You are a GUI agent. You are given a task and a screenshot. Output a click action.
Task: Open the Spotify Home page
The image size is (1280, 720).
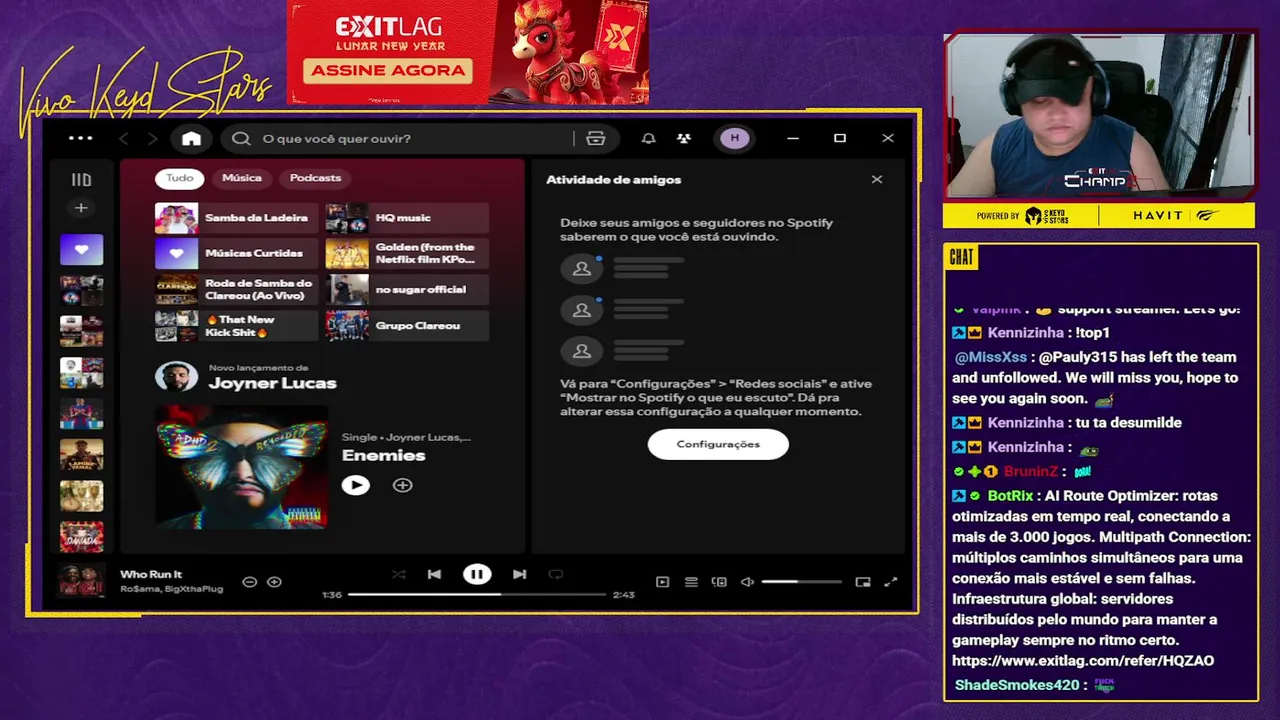pos(191,138)
